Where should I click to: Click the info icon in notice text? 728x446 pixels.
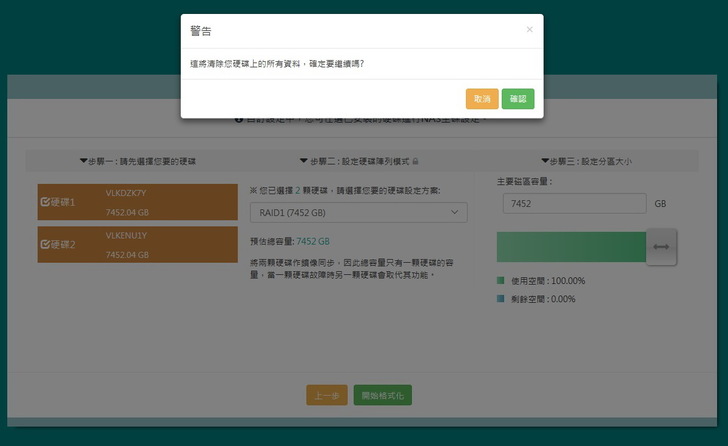point(239,120)
